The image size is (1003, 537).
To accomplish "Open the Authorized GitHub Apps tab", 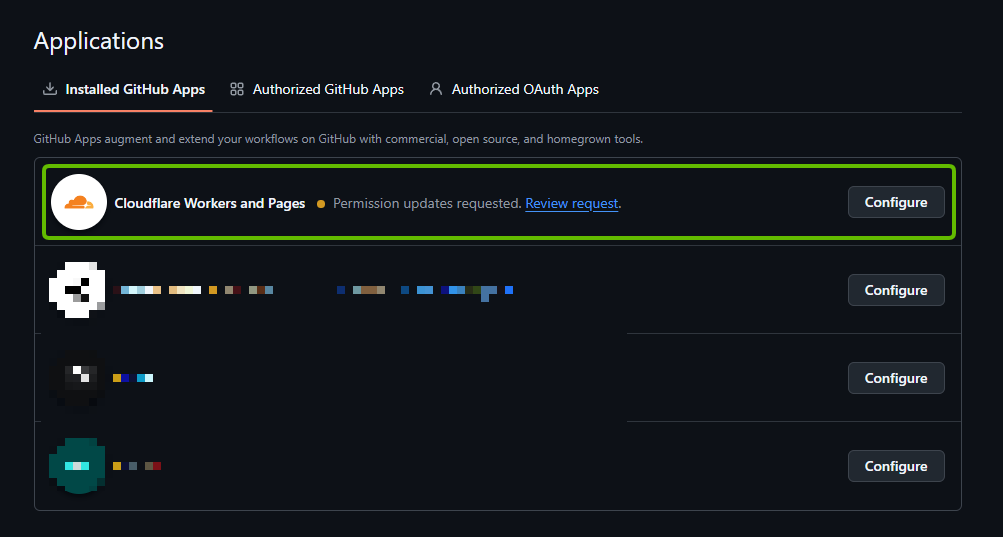I will (328, 89).
